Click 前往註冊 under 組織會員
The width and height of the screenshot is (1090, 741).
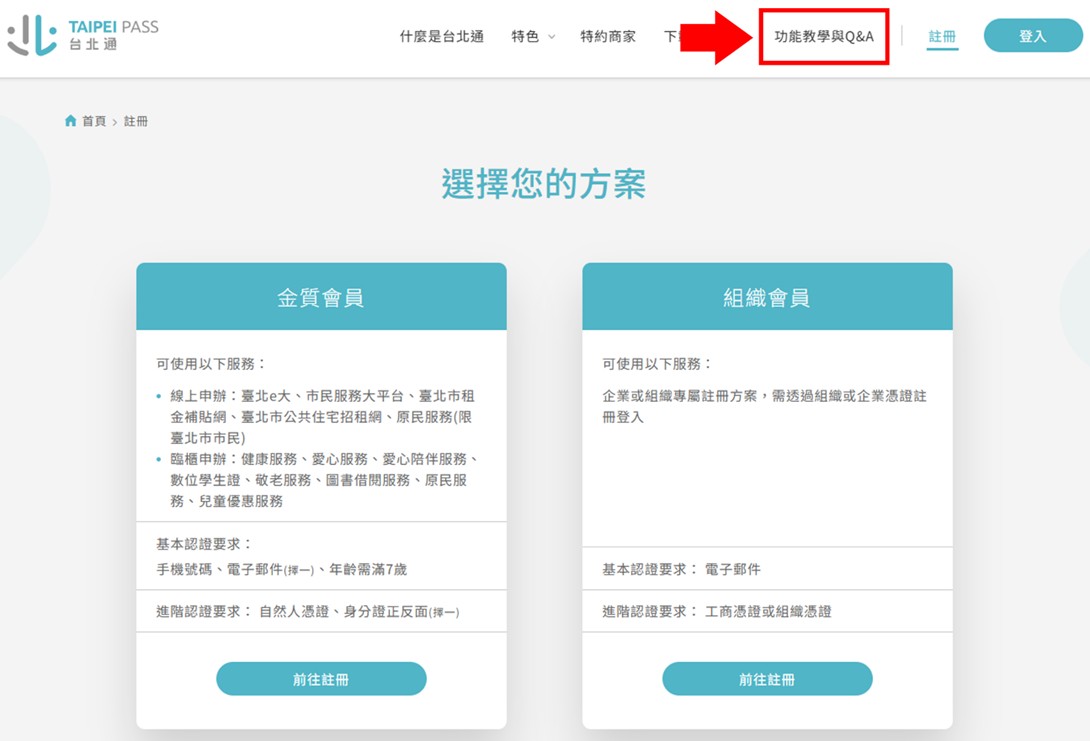[x=767, y=679]
